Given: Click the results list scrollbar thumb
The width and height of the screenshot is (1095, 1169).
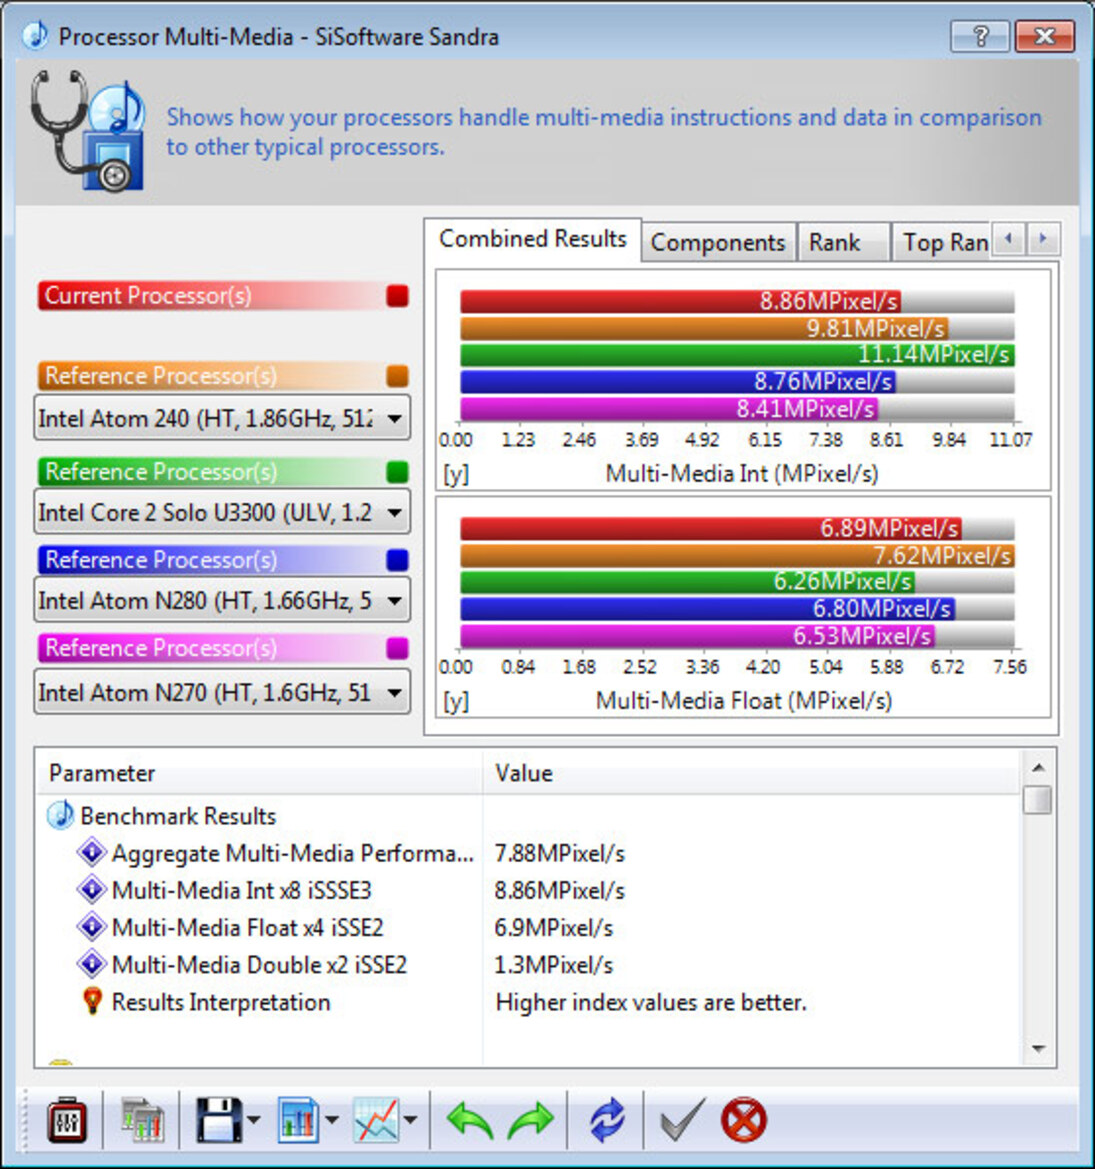Looking at the screenshot, I should pos(1038,800).
